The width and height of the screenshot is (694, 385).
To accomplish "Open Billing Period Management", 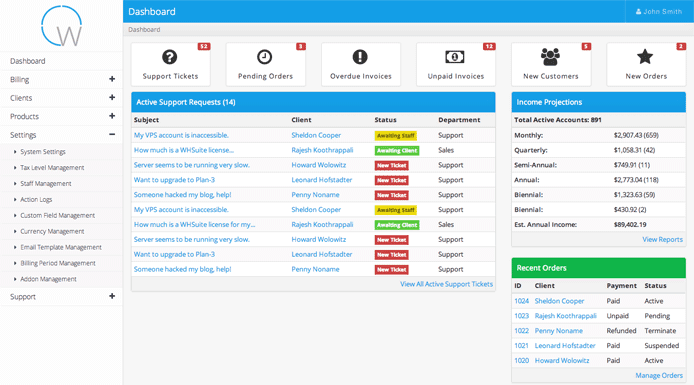I will (x=58, y=263).
